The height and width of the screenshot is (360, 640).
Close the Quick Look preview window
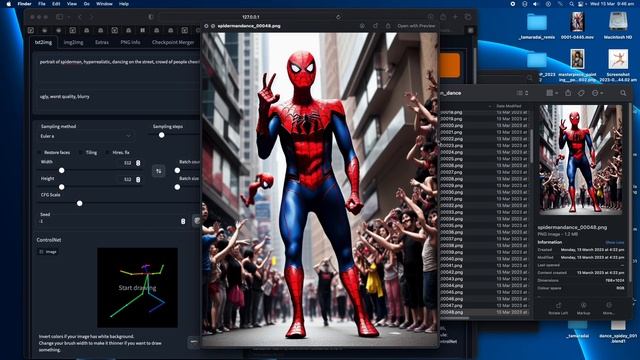click(207, 26)
